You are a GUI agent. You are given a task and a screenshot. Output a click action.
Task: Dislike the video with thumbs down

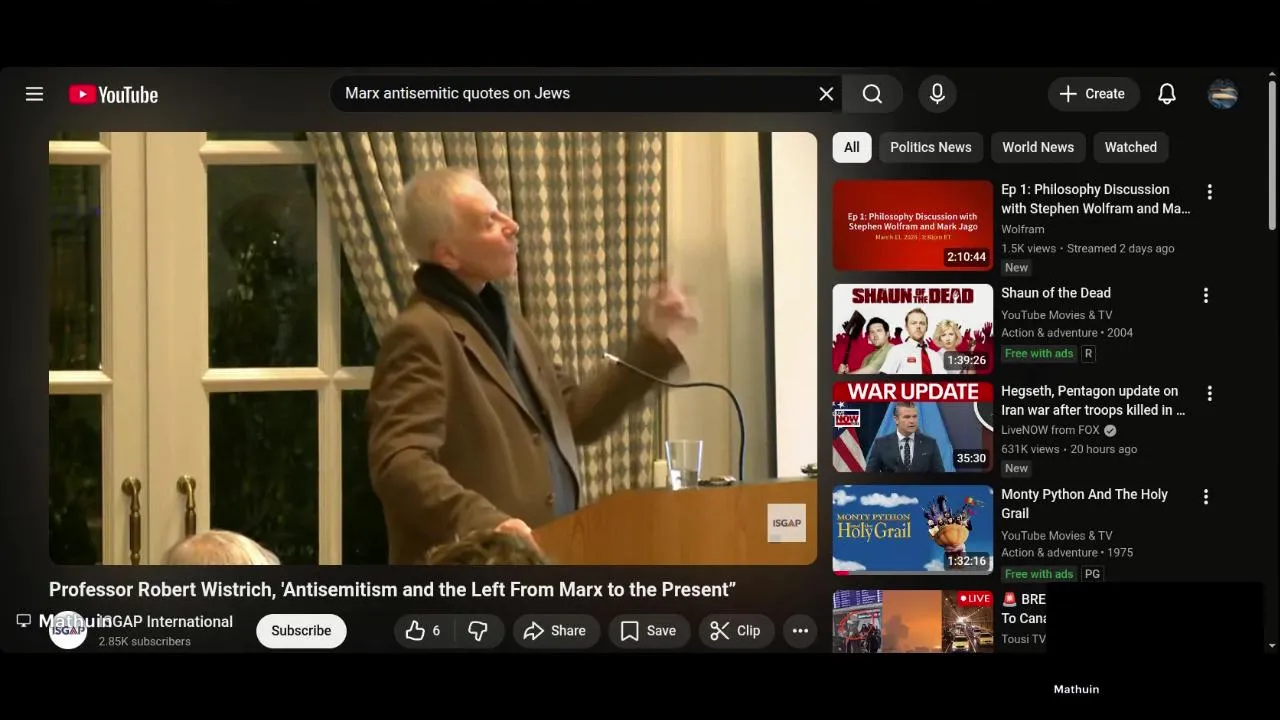[x=478, y=631]
